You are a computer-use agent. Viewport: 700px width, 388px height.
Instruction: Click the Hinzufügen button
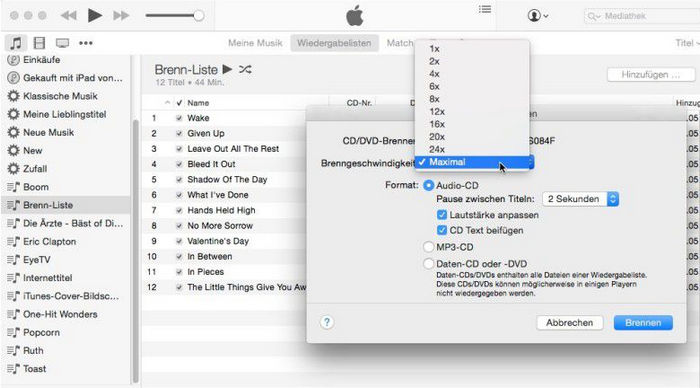[650, 75]
